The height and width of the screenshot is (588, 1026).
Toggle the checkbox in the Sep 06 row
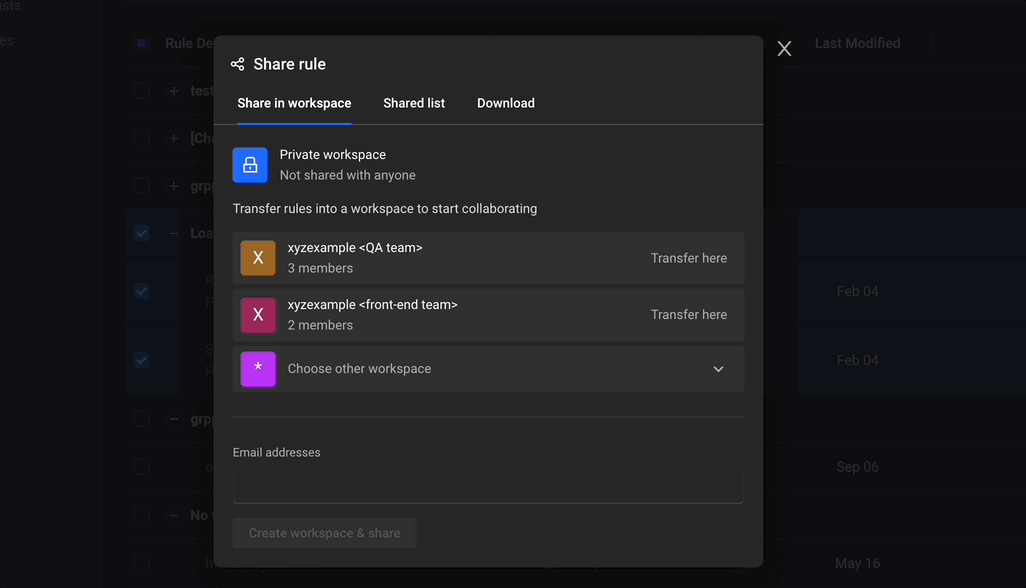[x=141, y=467]
